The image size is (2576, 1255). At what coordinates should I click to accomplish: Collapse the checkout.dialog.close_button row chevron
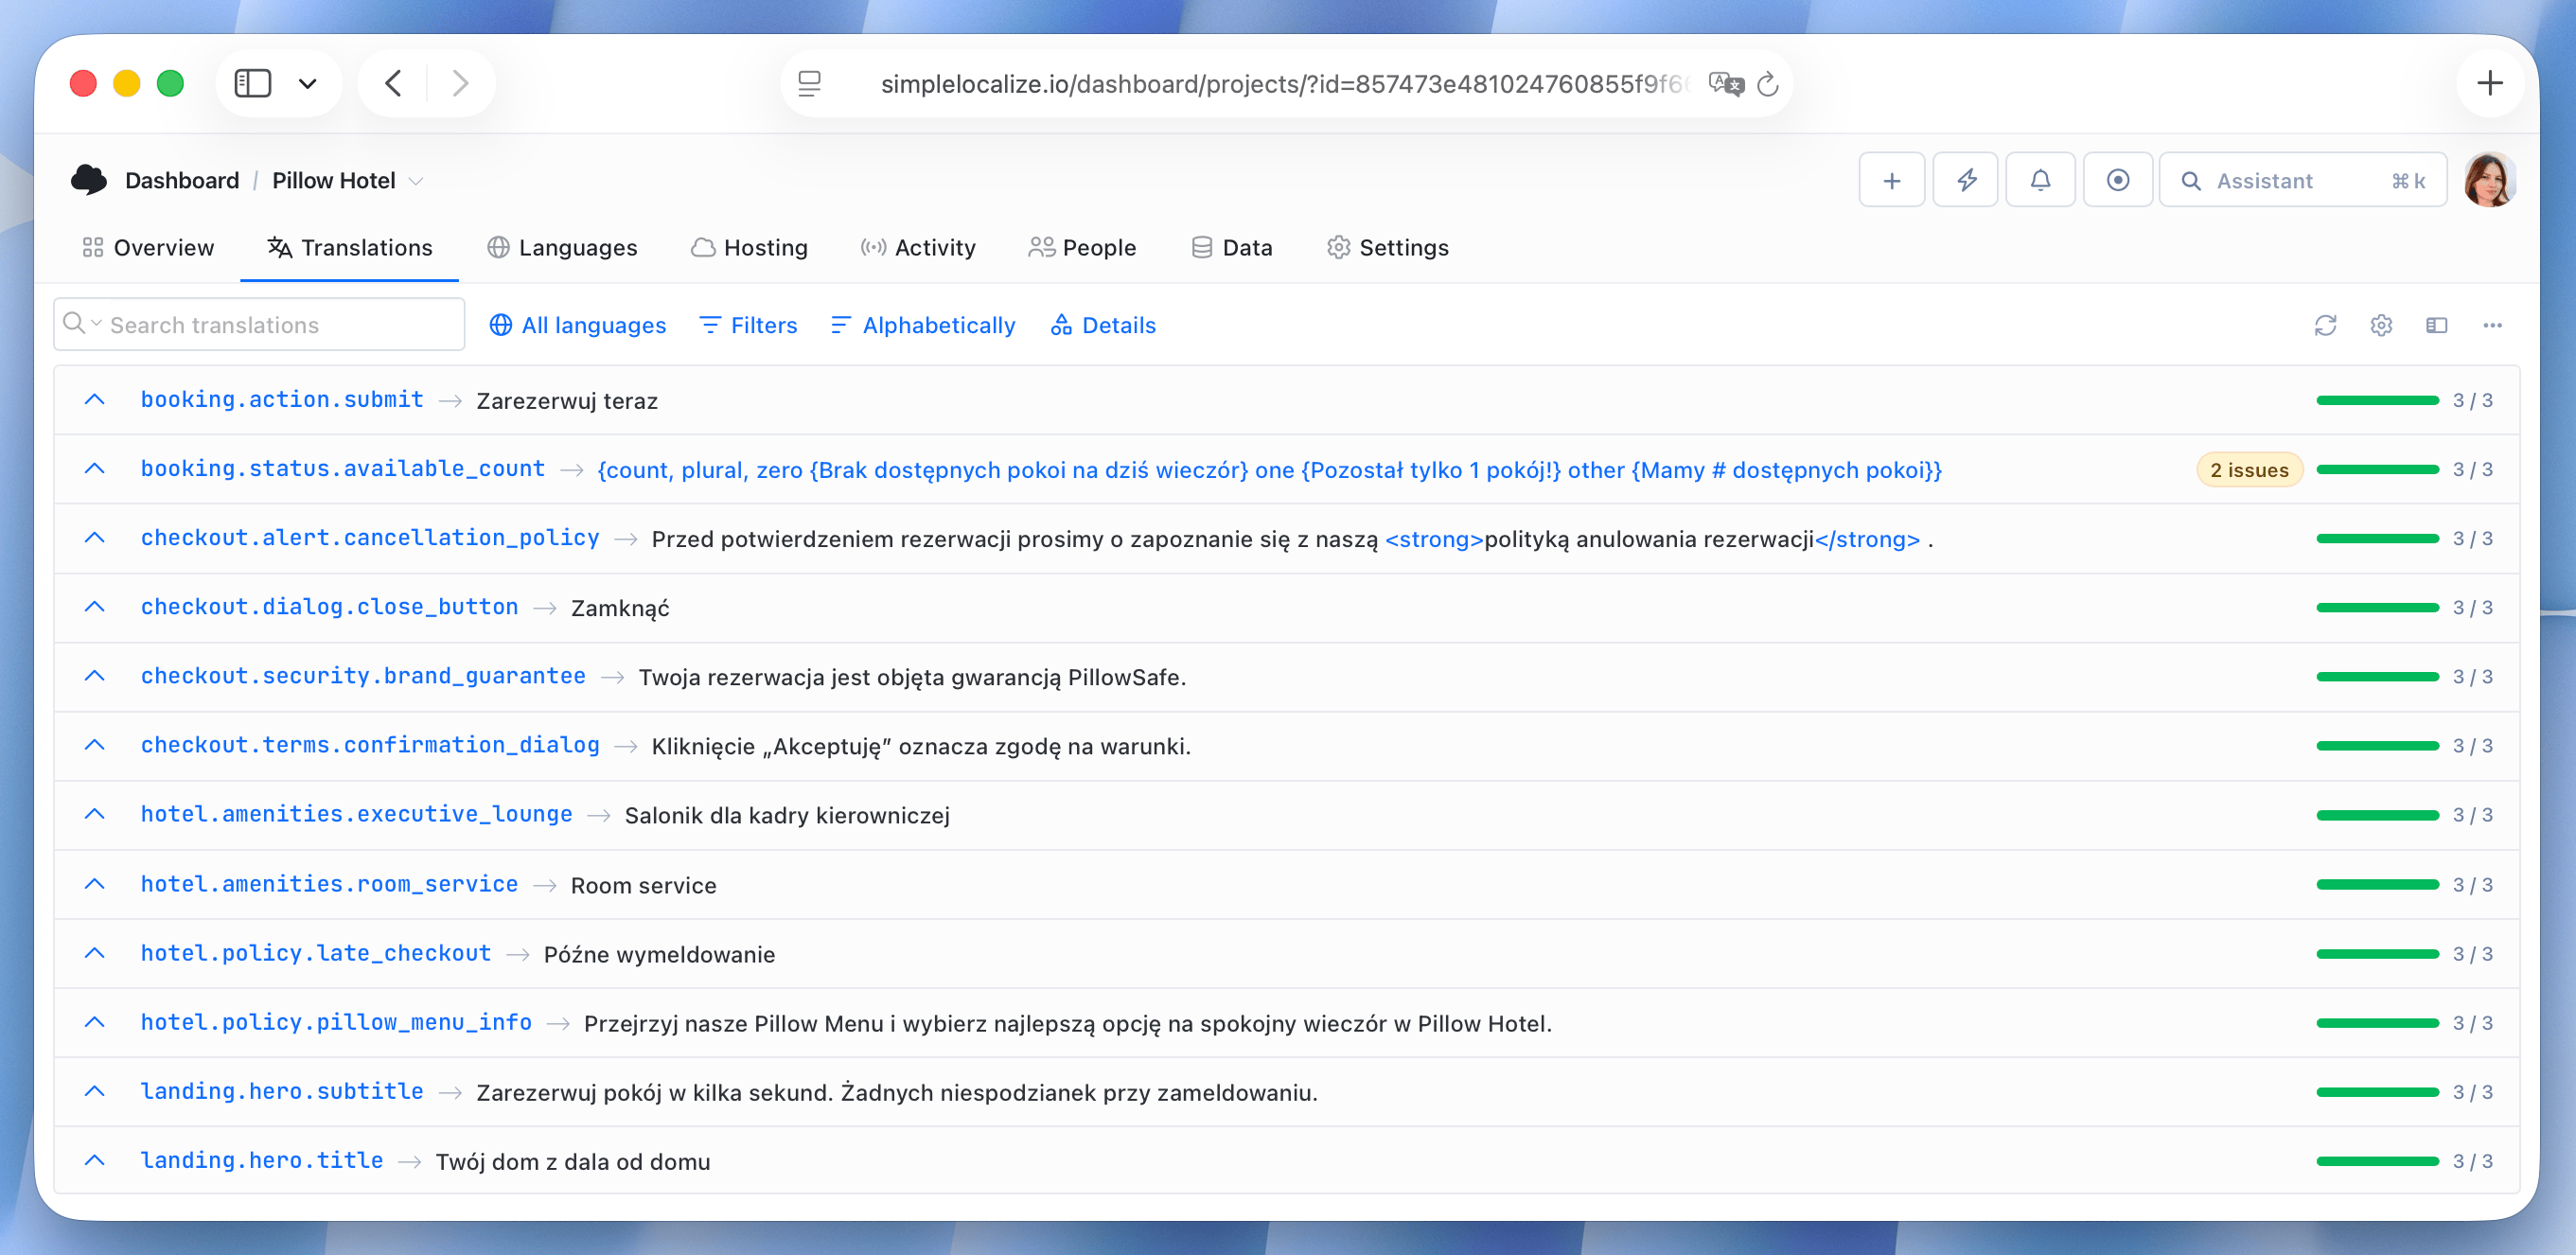click(x=95, y=607)
